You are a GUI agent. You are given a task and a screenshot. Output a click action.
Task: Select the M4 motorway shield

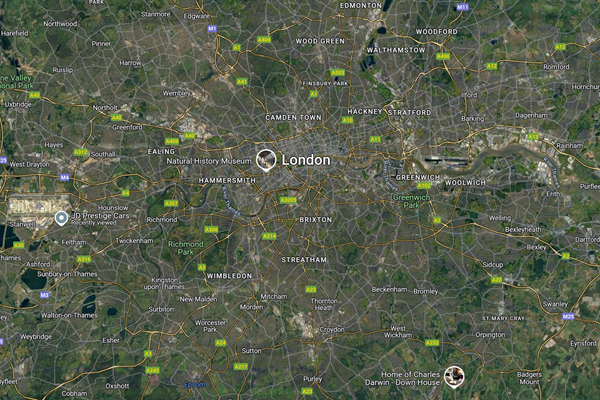point(65,178)
